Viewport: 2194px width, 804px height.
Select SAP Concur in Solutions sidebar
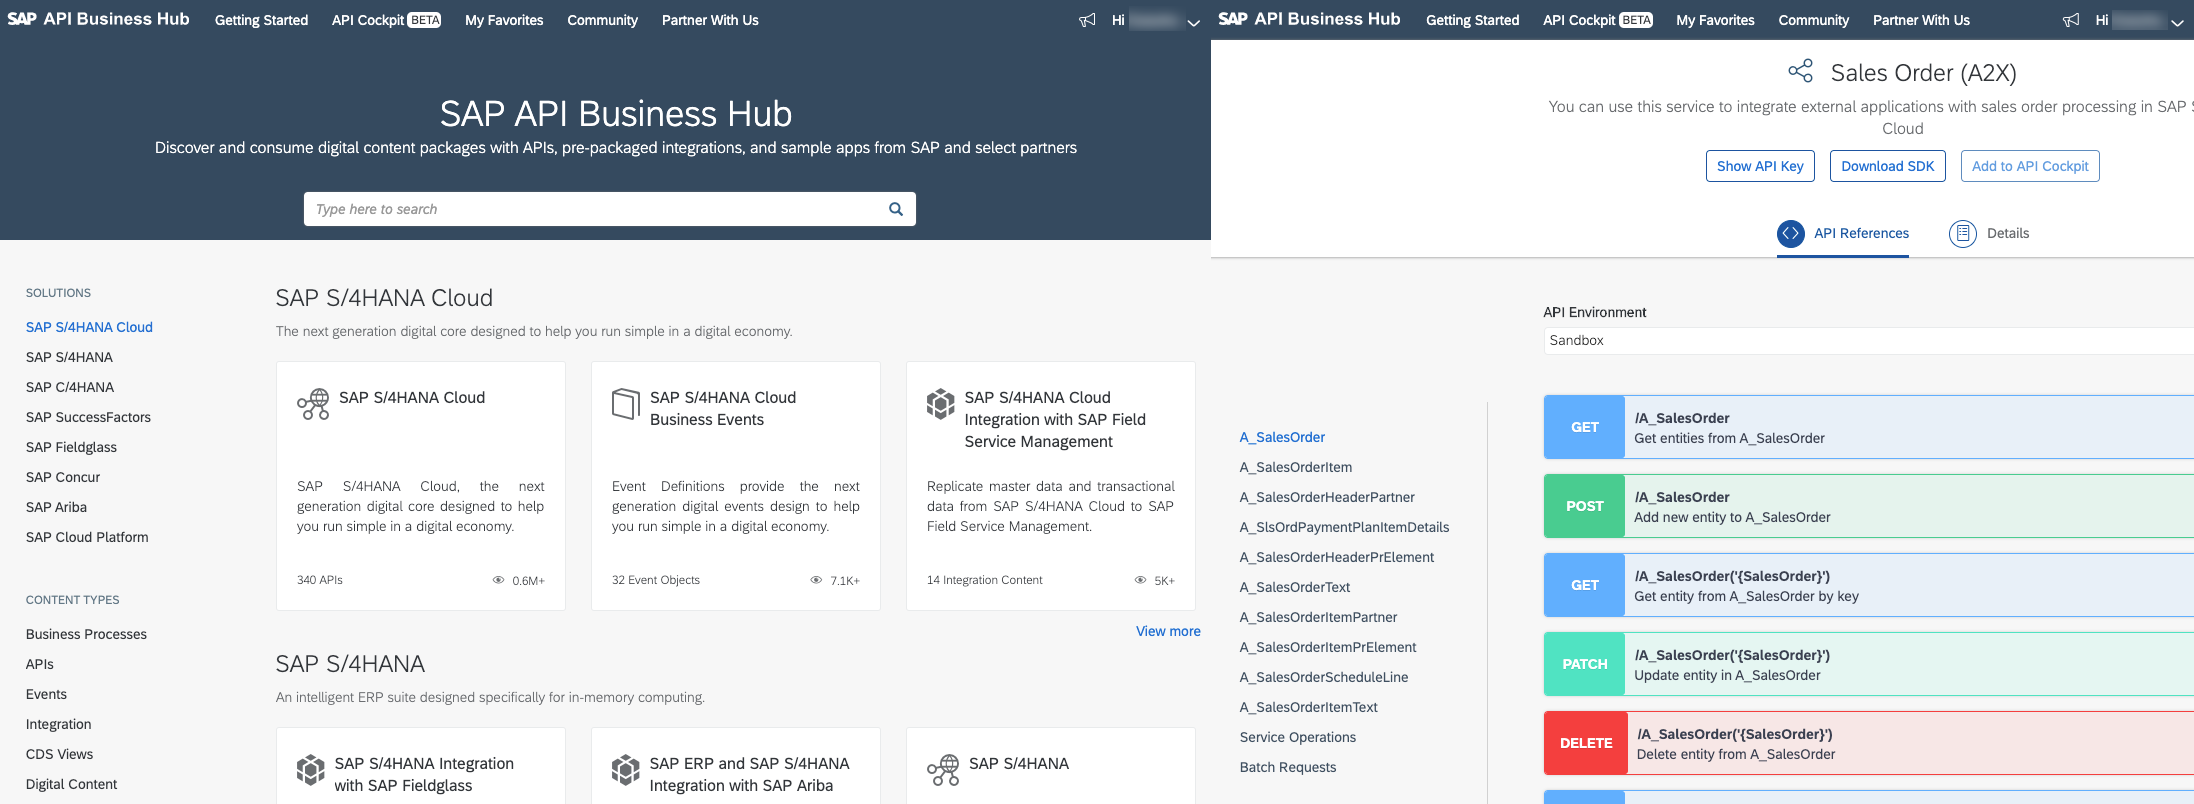click(x=63, y=477)
